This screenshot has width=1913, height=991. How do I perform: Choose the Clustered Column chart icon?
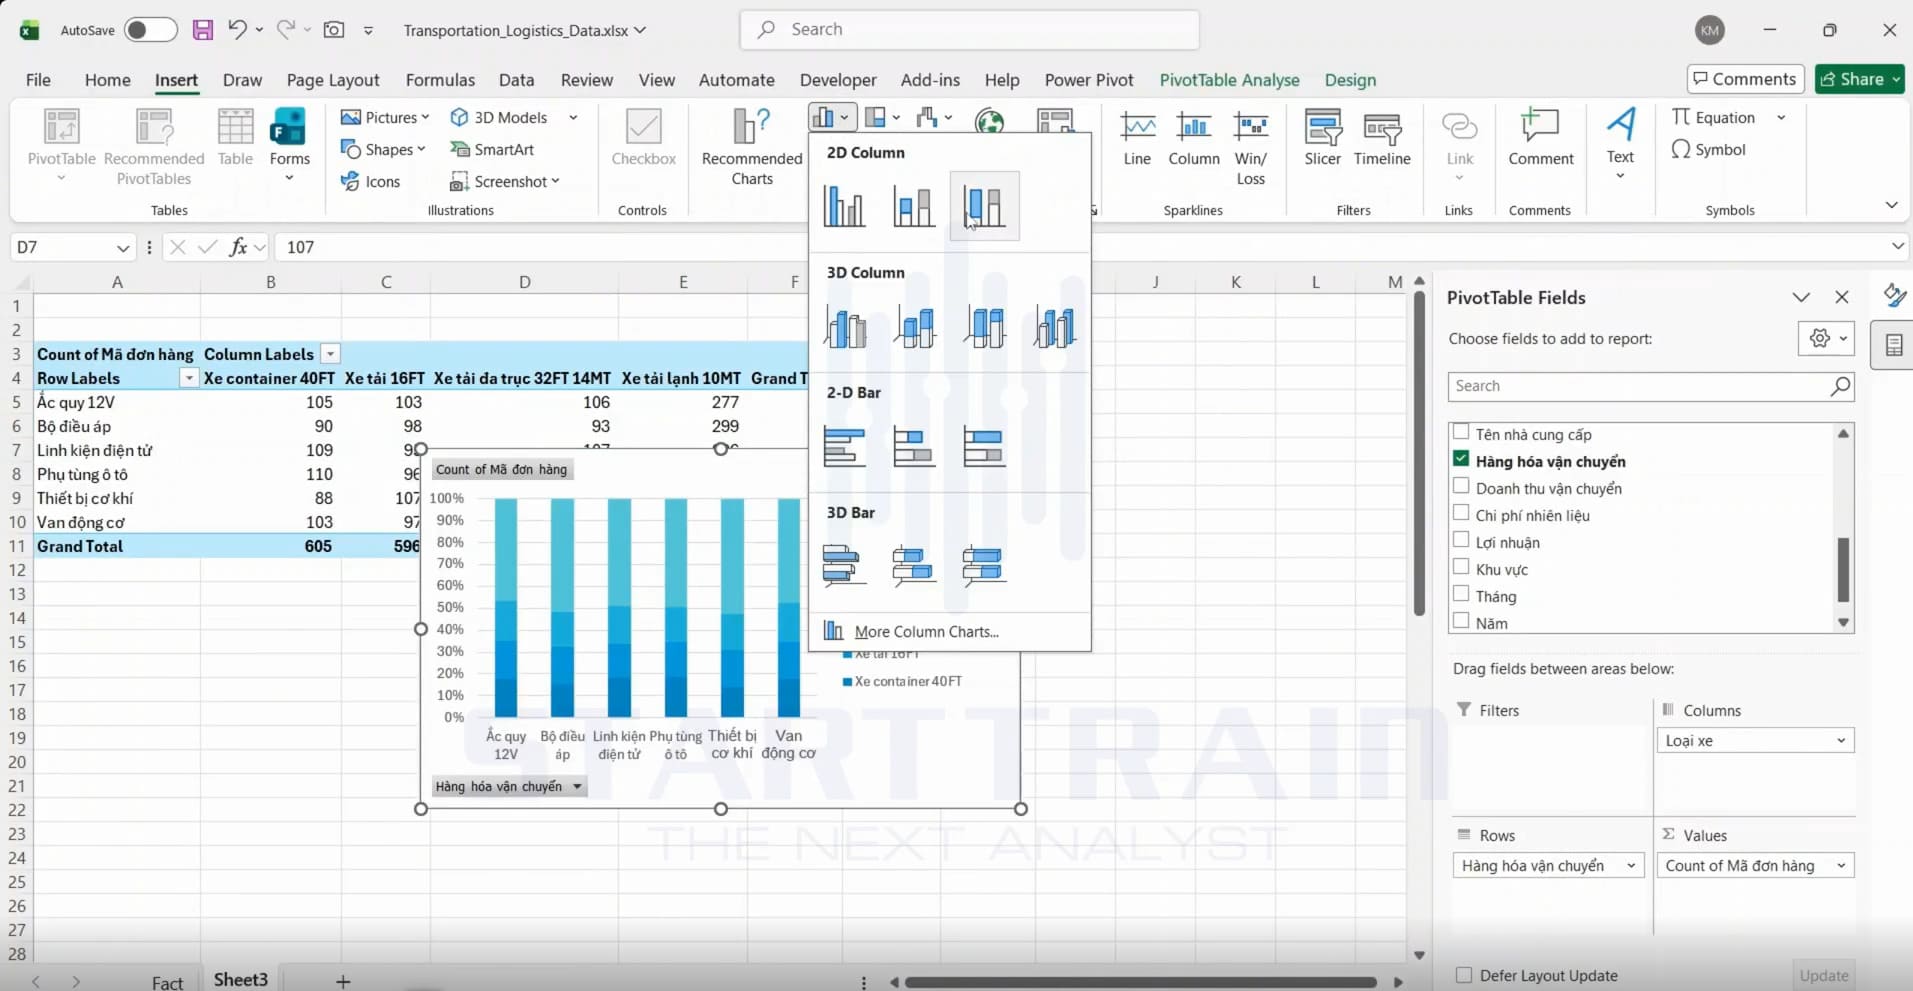click(844, 207)
